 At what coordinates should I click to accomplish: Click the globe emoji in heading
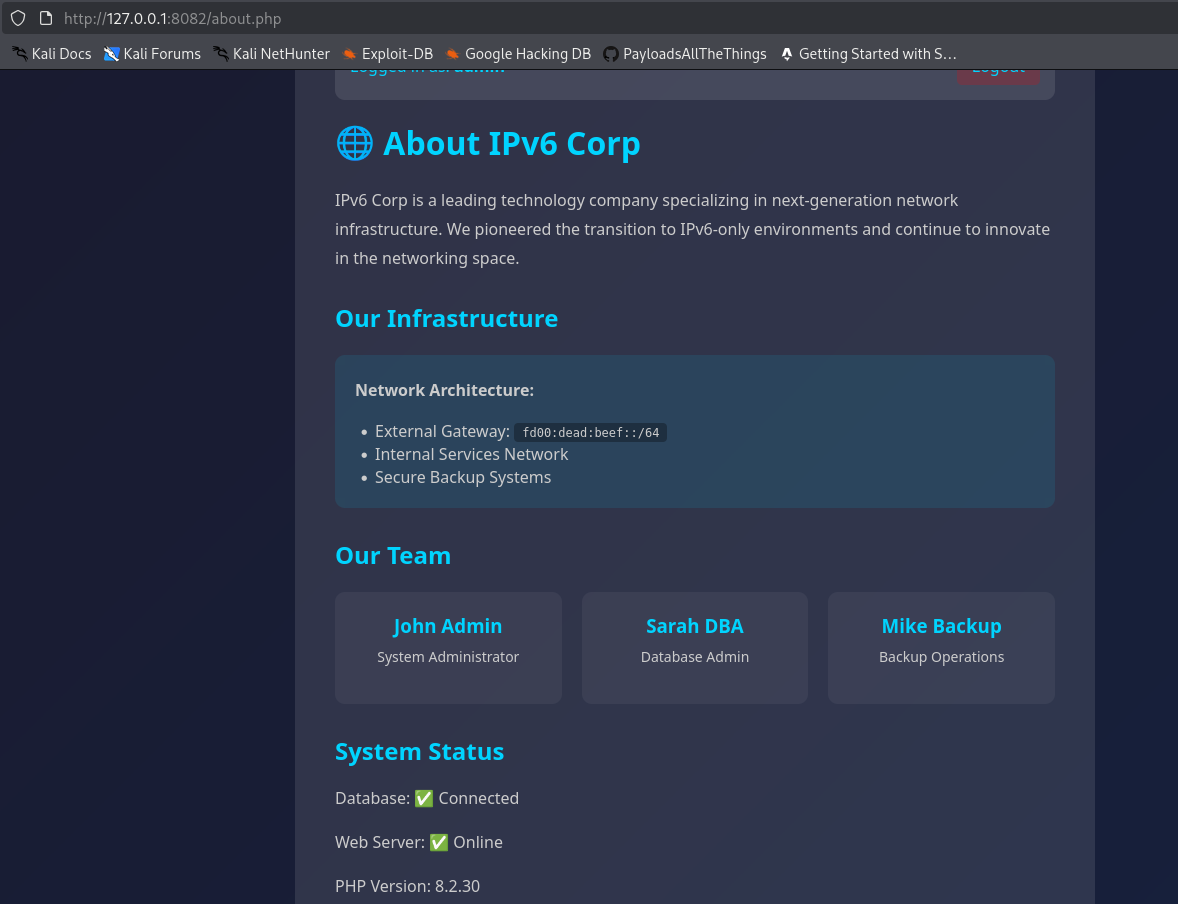coord(355,143)
